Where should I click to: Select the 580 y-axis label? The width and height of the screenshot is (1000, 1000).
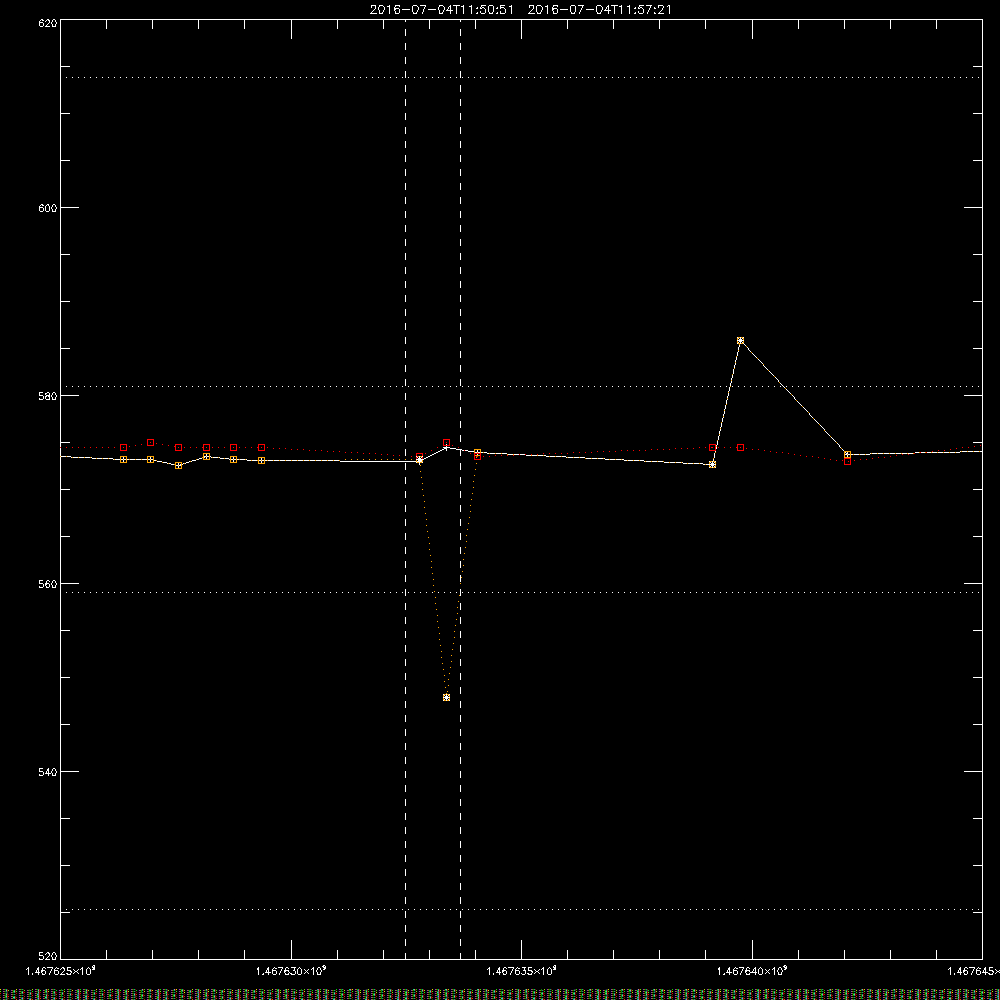click(48, 396)
